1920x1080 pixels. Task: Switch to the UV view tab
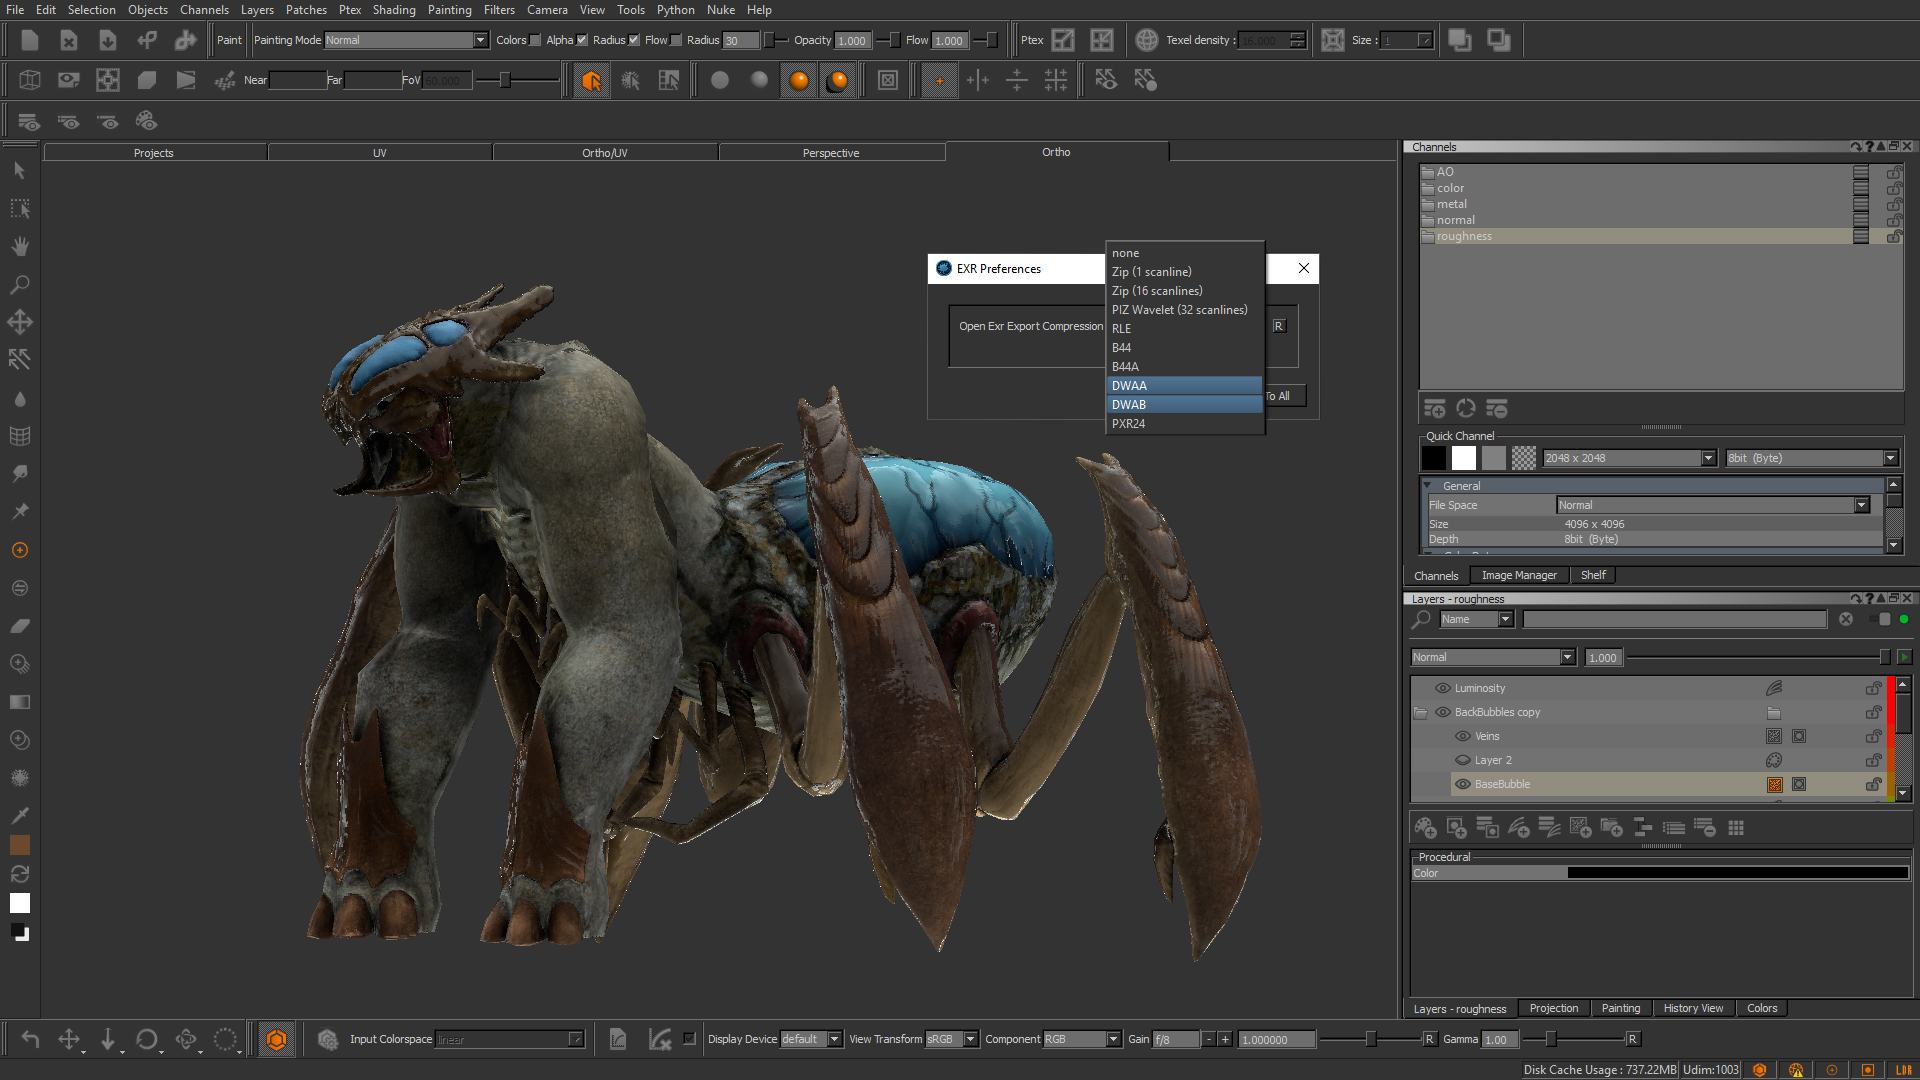pos(380,153)
